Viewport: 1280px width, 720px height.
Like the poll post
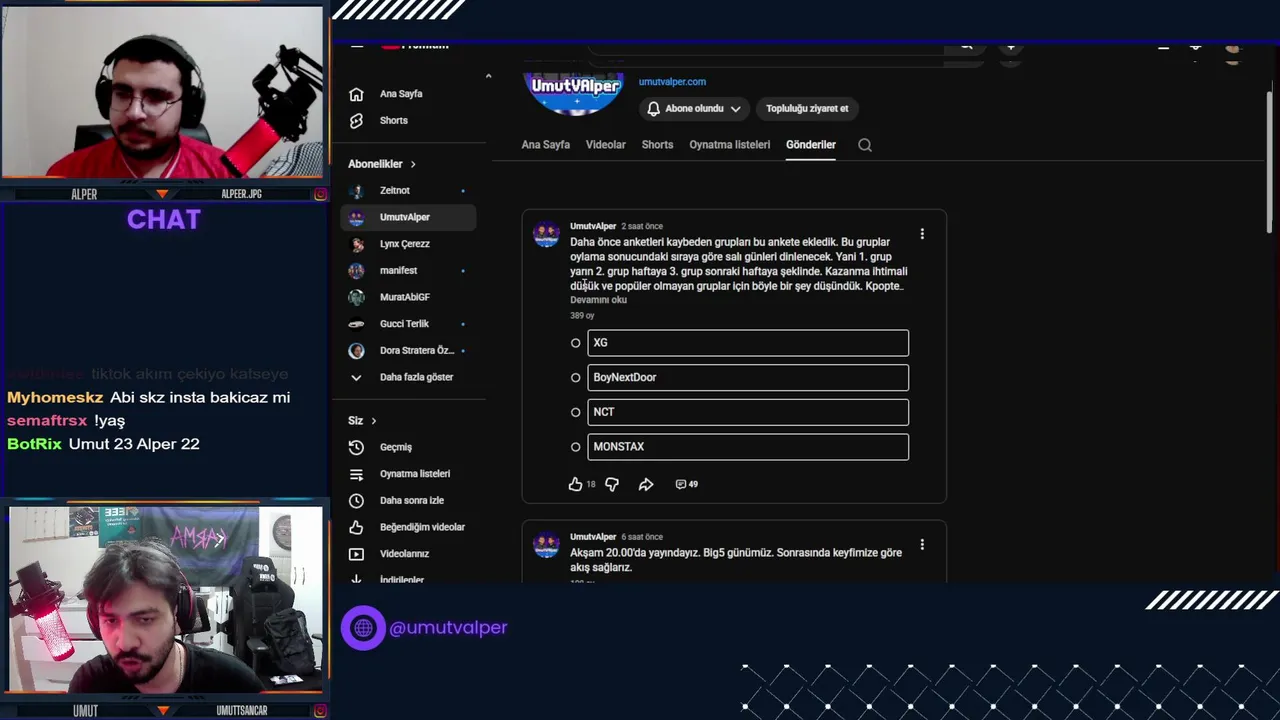pyautogui.click(x=575, y=484)
